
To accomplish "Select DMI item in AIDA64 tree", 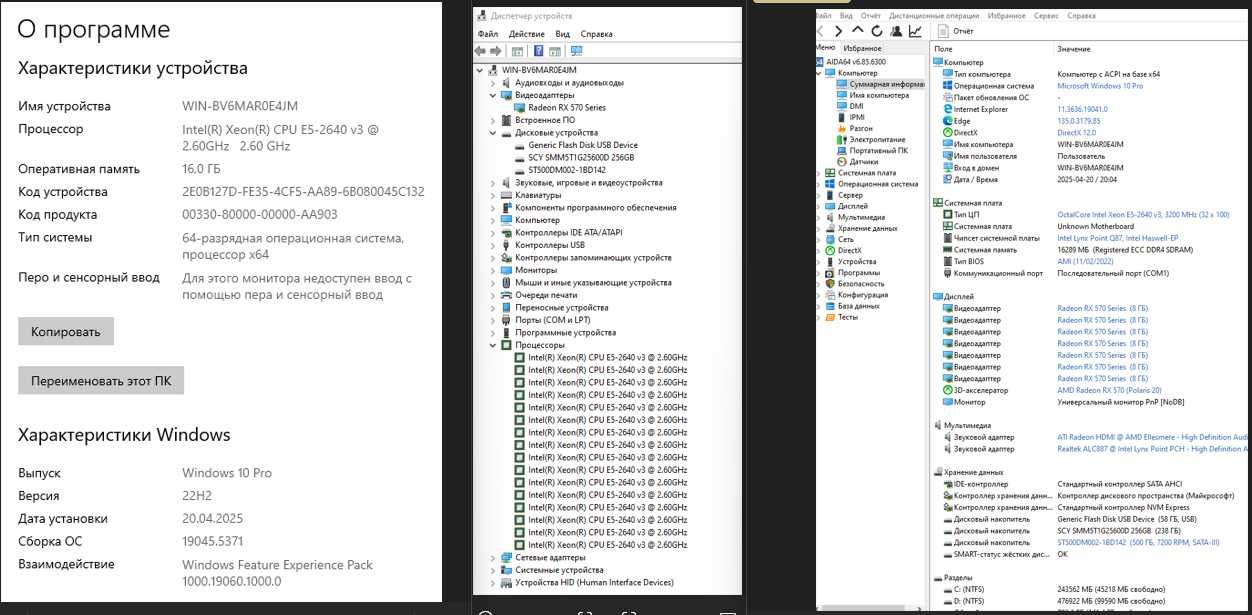I will click(848, 107).
